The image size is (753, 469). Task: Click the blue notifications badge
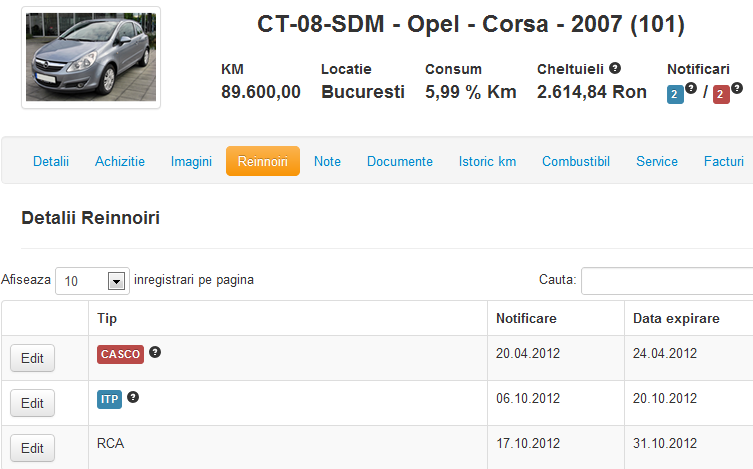pyautogui.click(x=675, y=94)
